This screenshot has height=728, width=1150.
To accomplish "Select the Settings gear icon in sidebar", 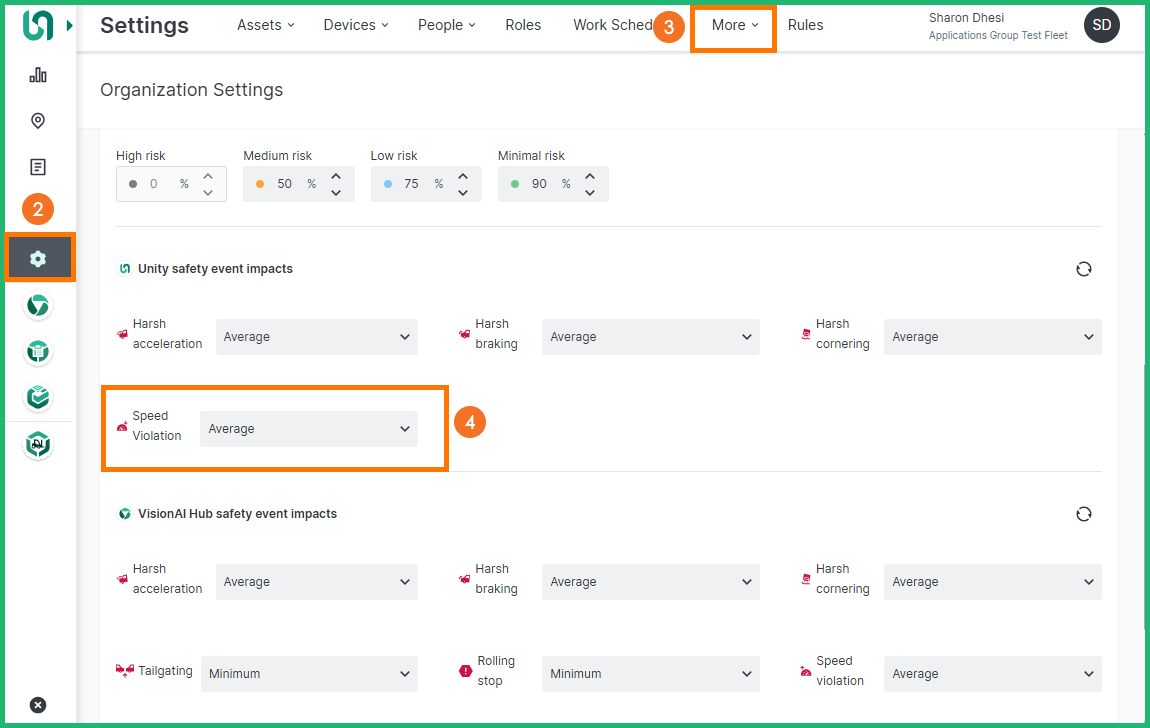I will (x=38, y=258).
